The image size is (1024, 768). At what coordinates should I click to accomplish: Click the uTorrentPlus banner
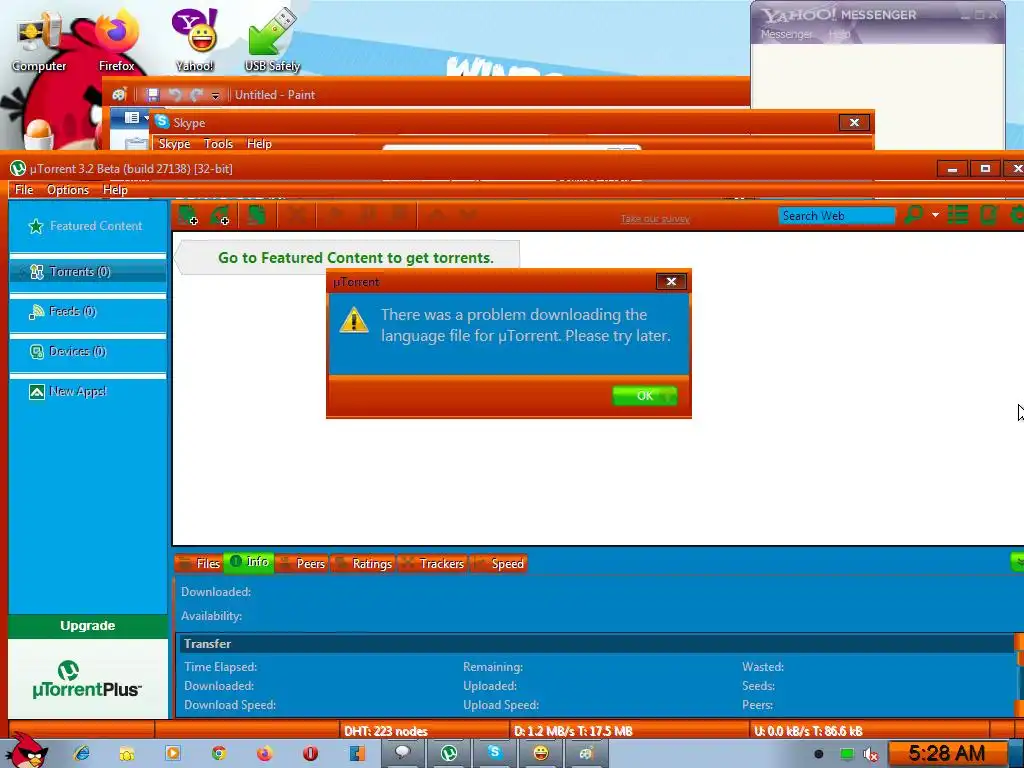click(x=88, y=679)
